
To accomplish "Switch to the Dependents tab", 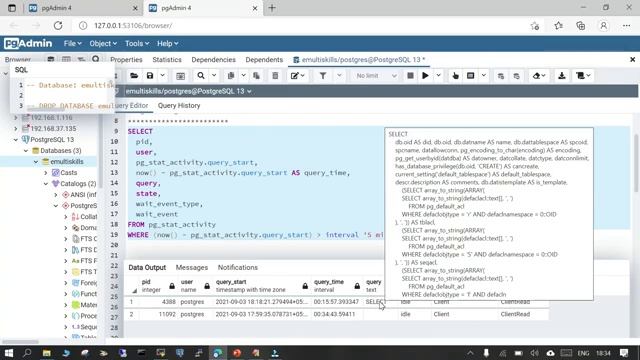I will coord(264,60).
